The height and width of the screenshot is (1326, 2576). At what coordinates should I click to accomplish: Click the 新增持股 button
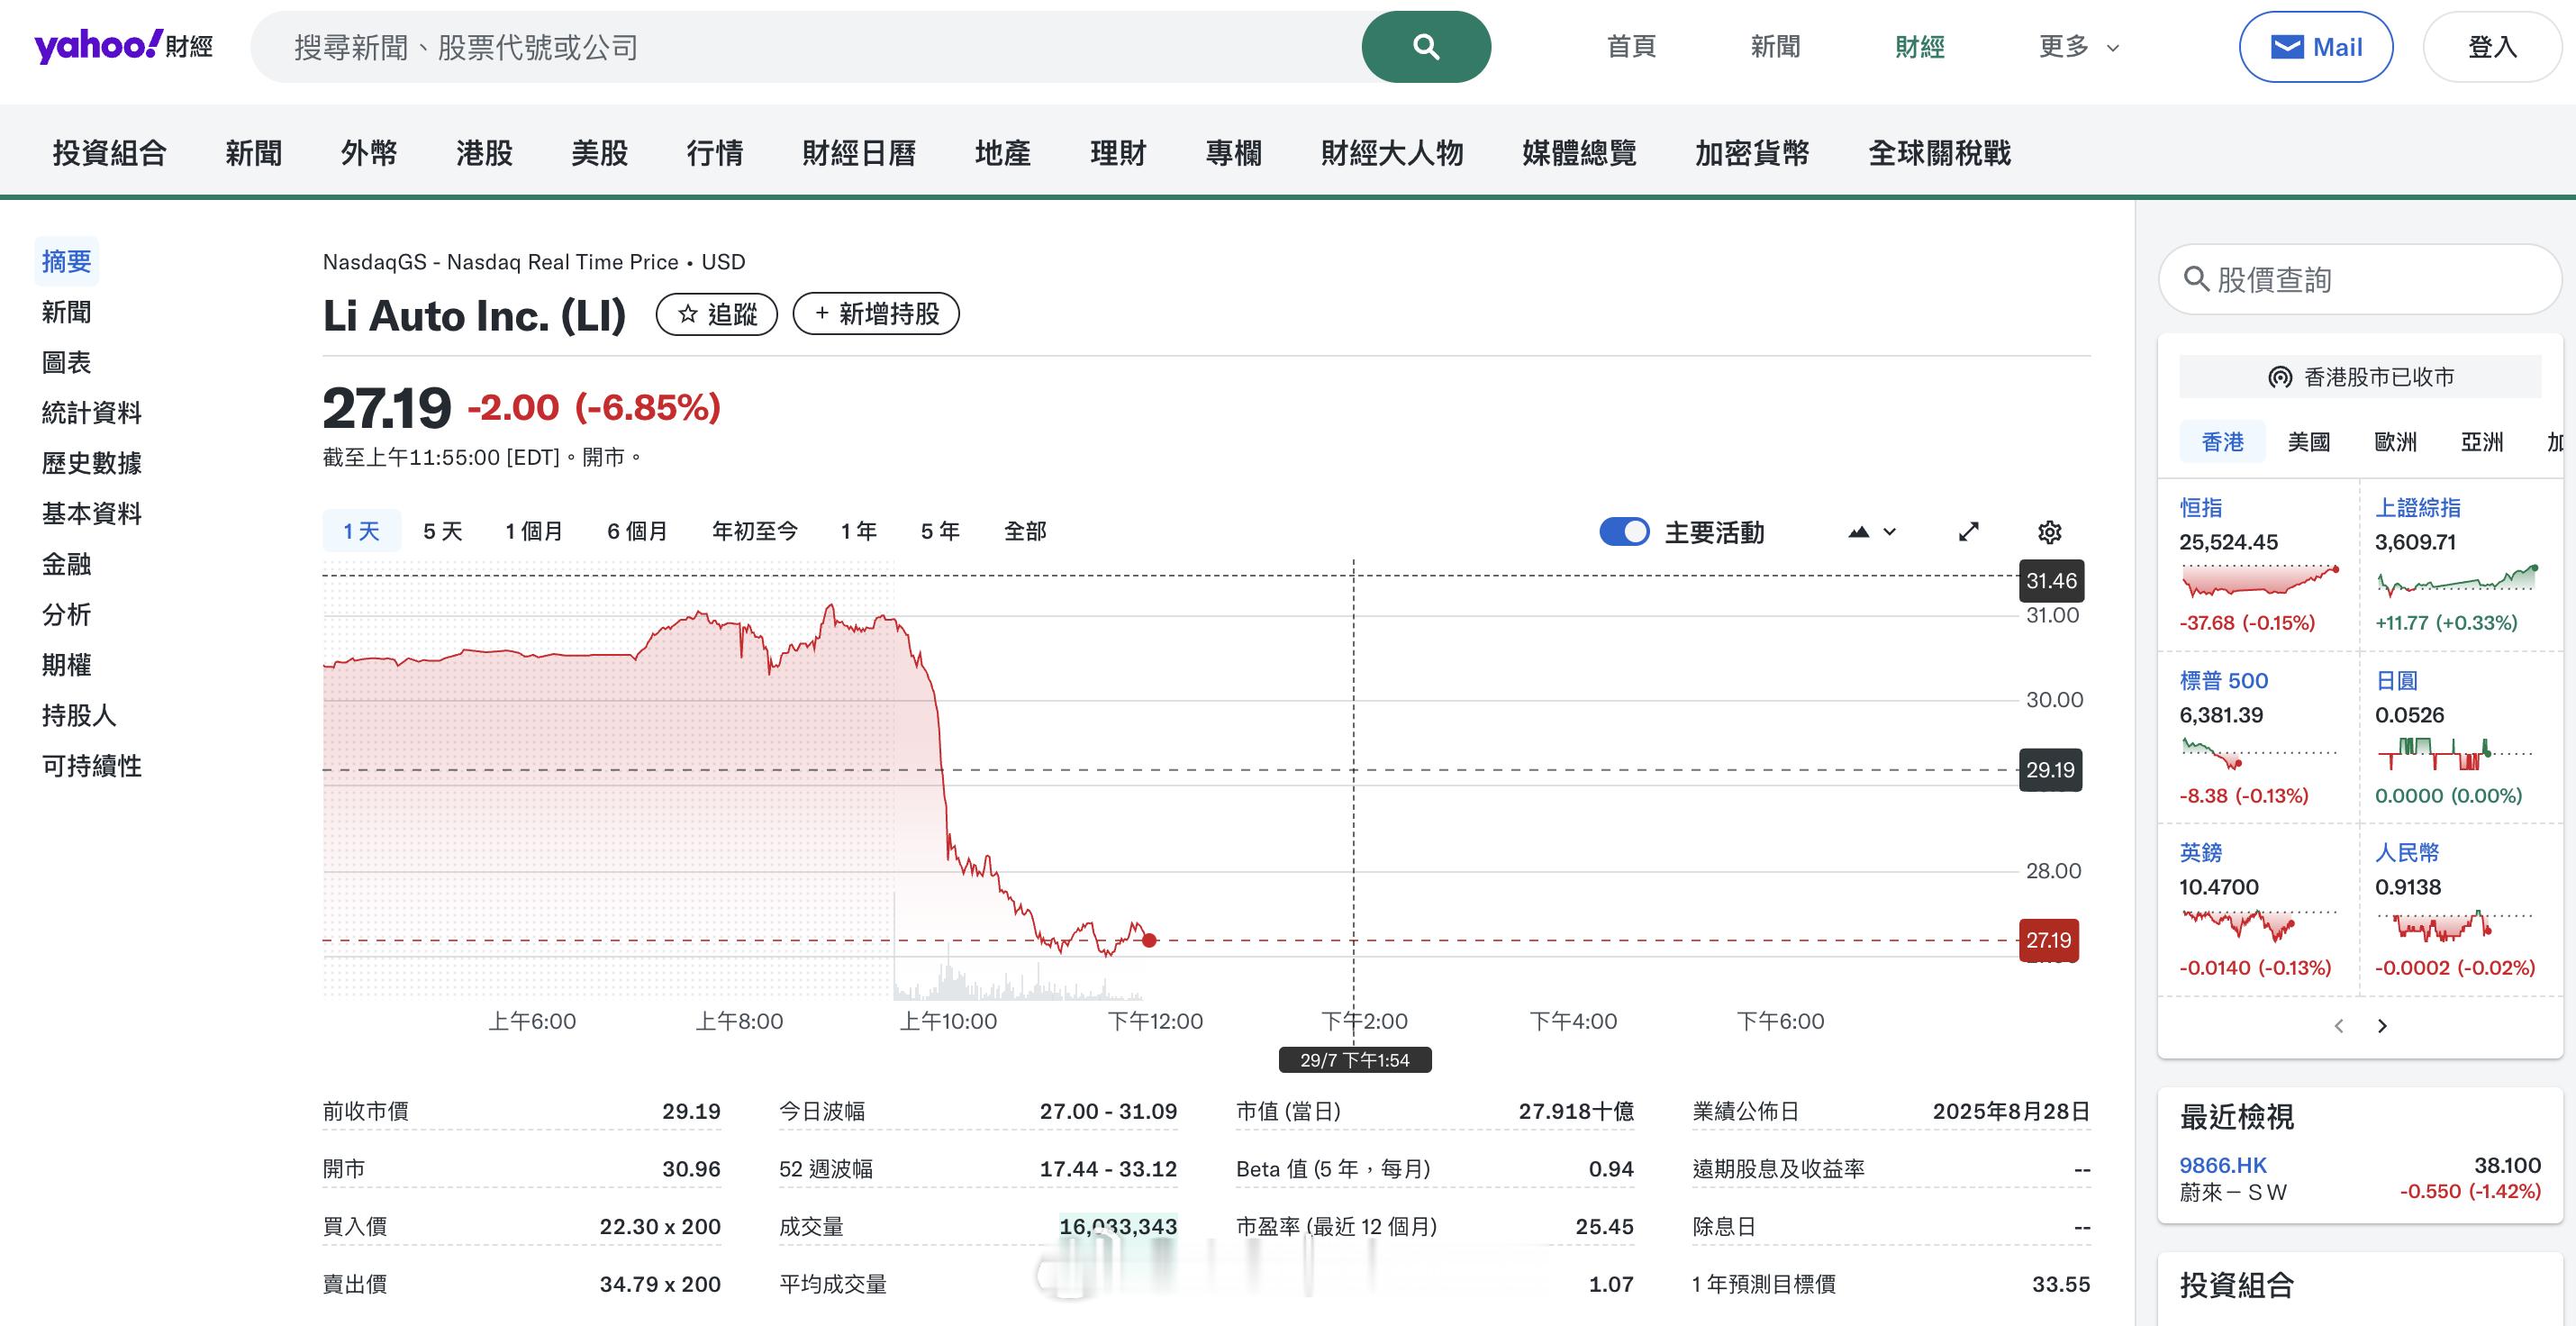(x=876, y=314)
